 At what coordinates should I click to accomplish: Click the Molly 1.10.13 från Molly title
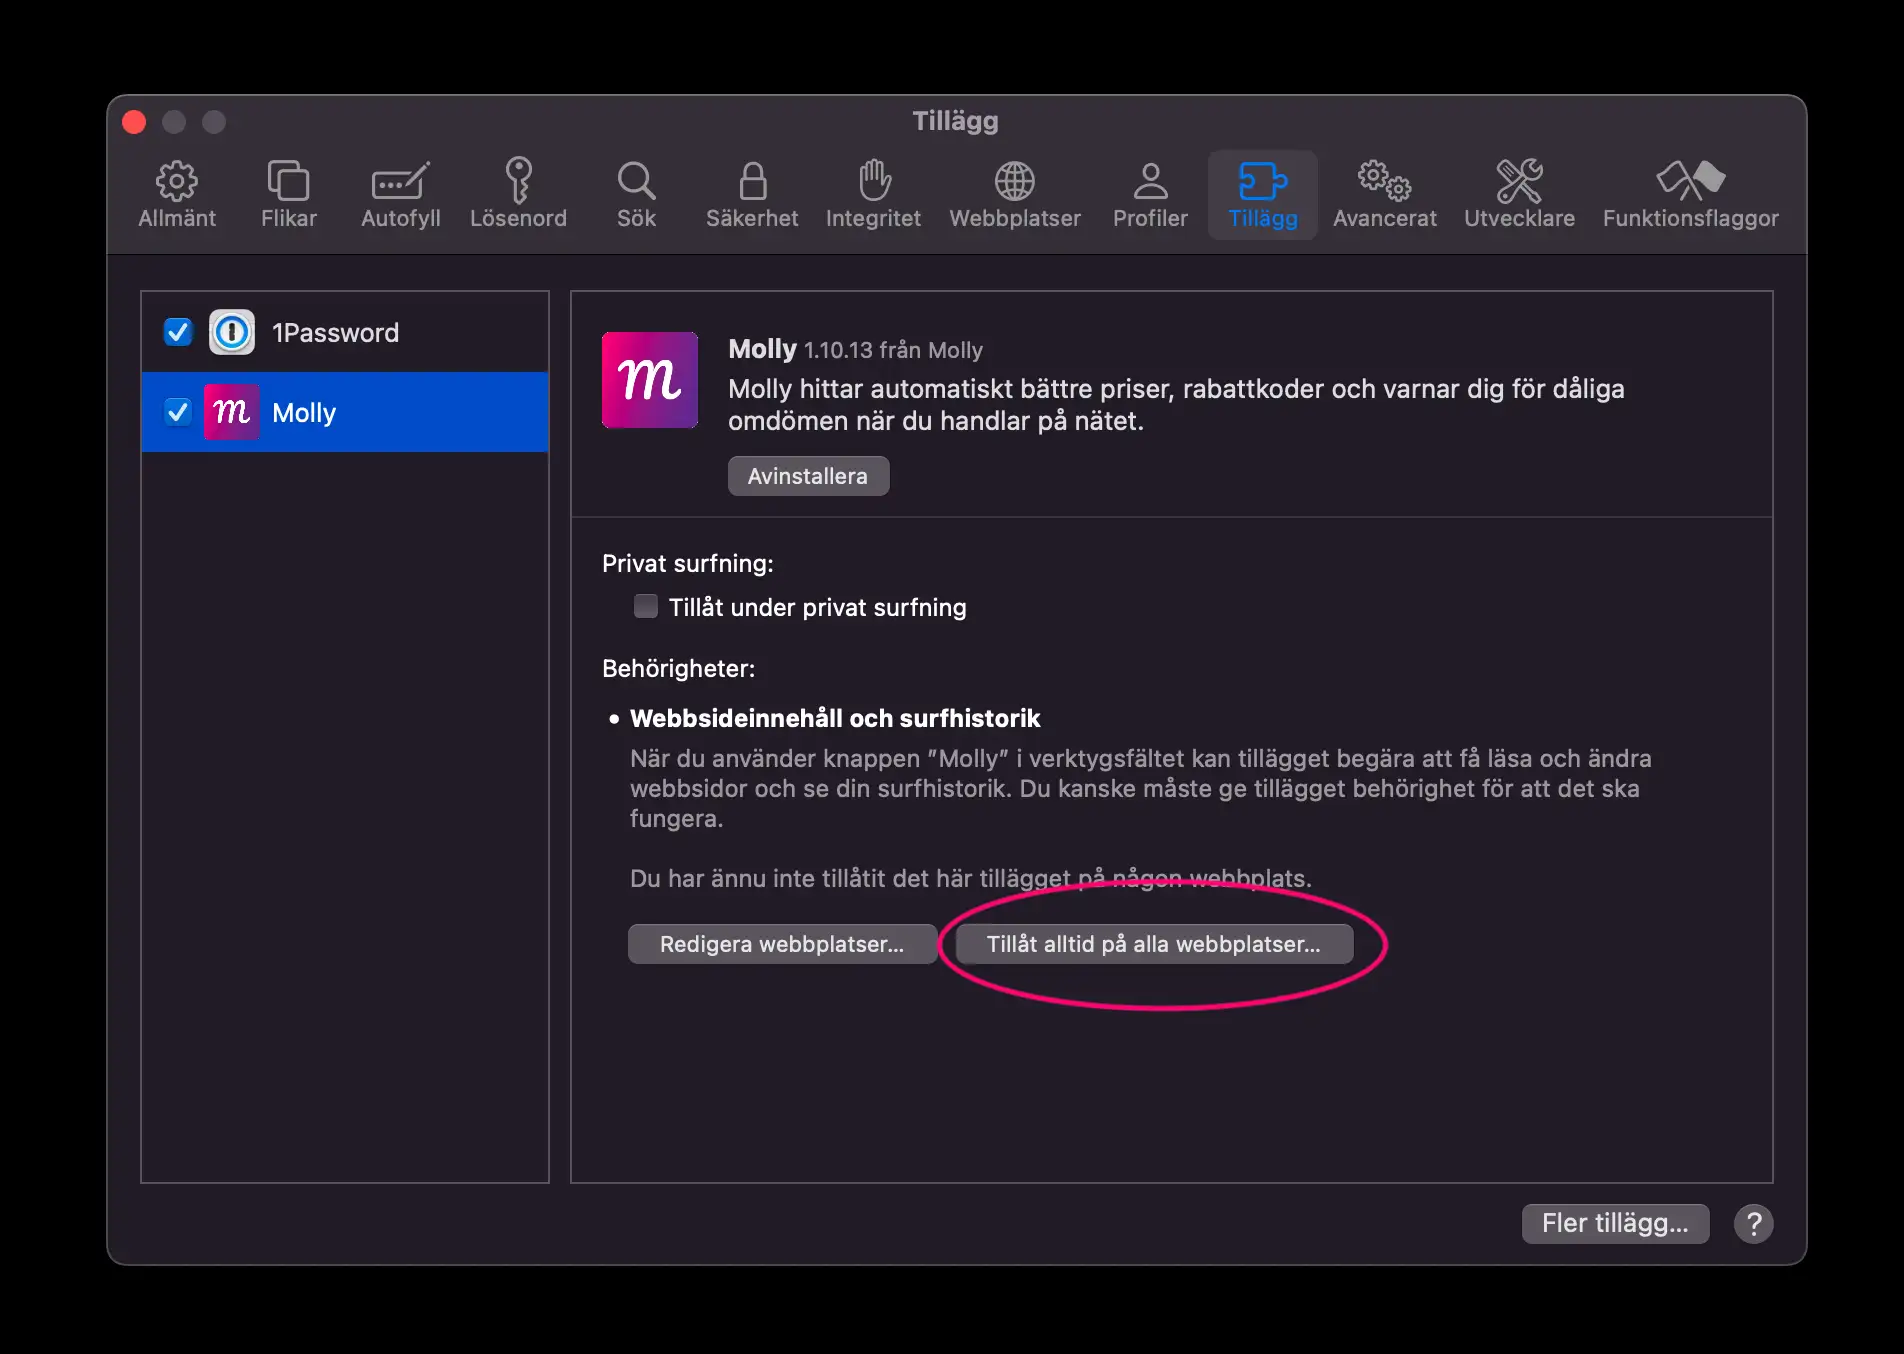point(856,349)
